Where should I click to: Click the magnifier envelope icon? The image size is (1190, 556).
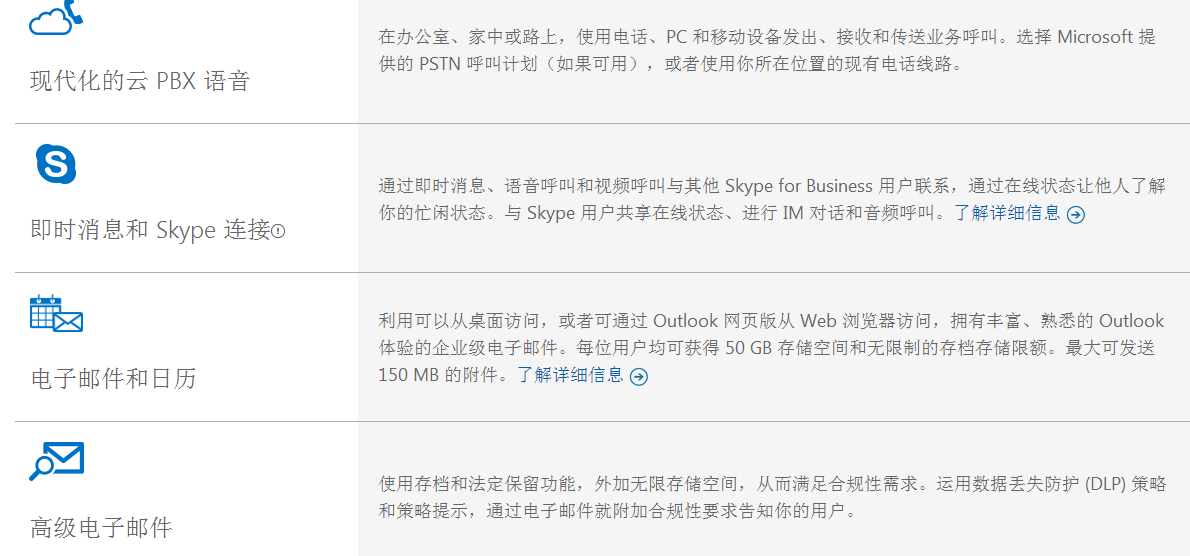[56, 461]
